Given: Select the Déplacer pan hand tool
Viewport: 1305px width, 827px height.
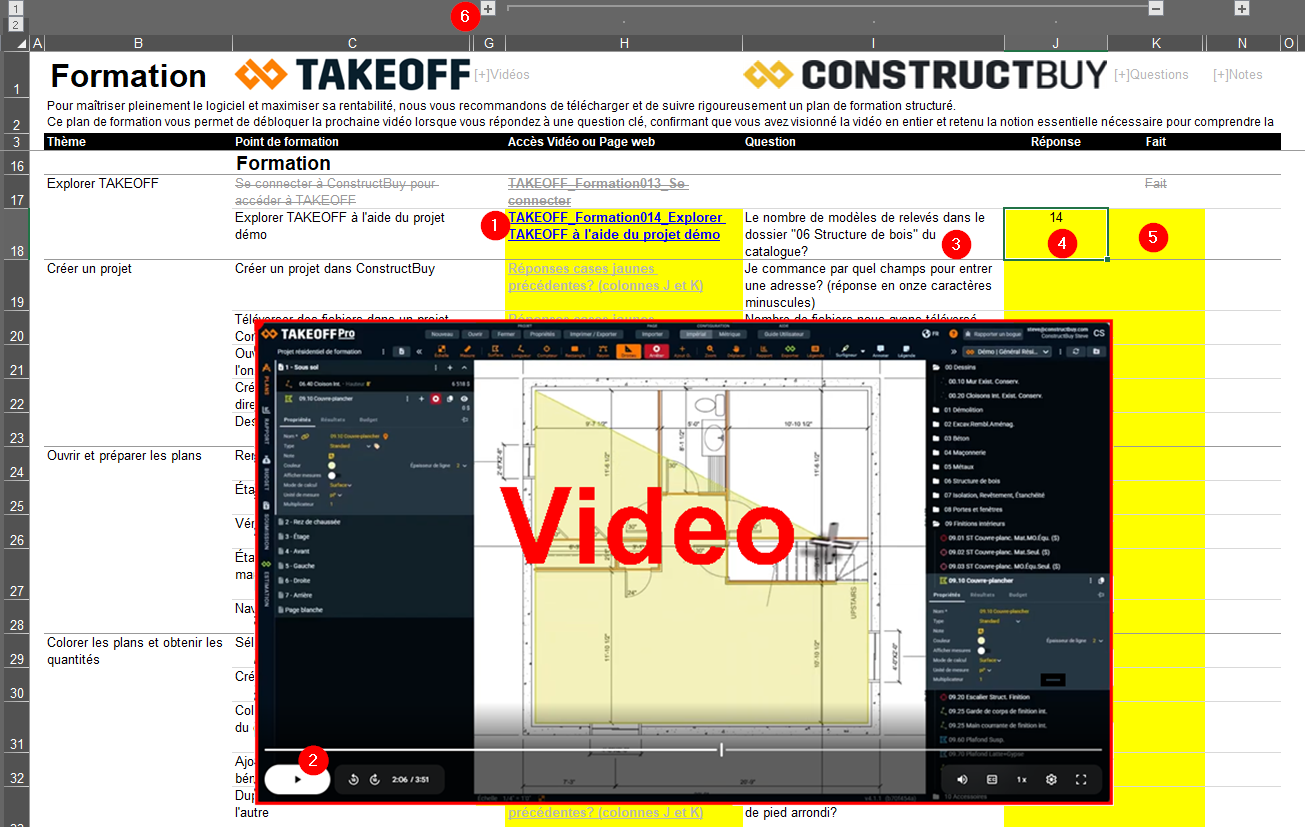Looking at the screenshot, I should pos(737,352).
